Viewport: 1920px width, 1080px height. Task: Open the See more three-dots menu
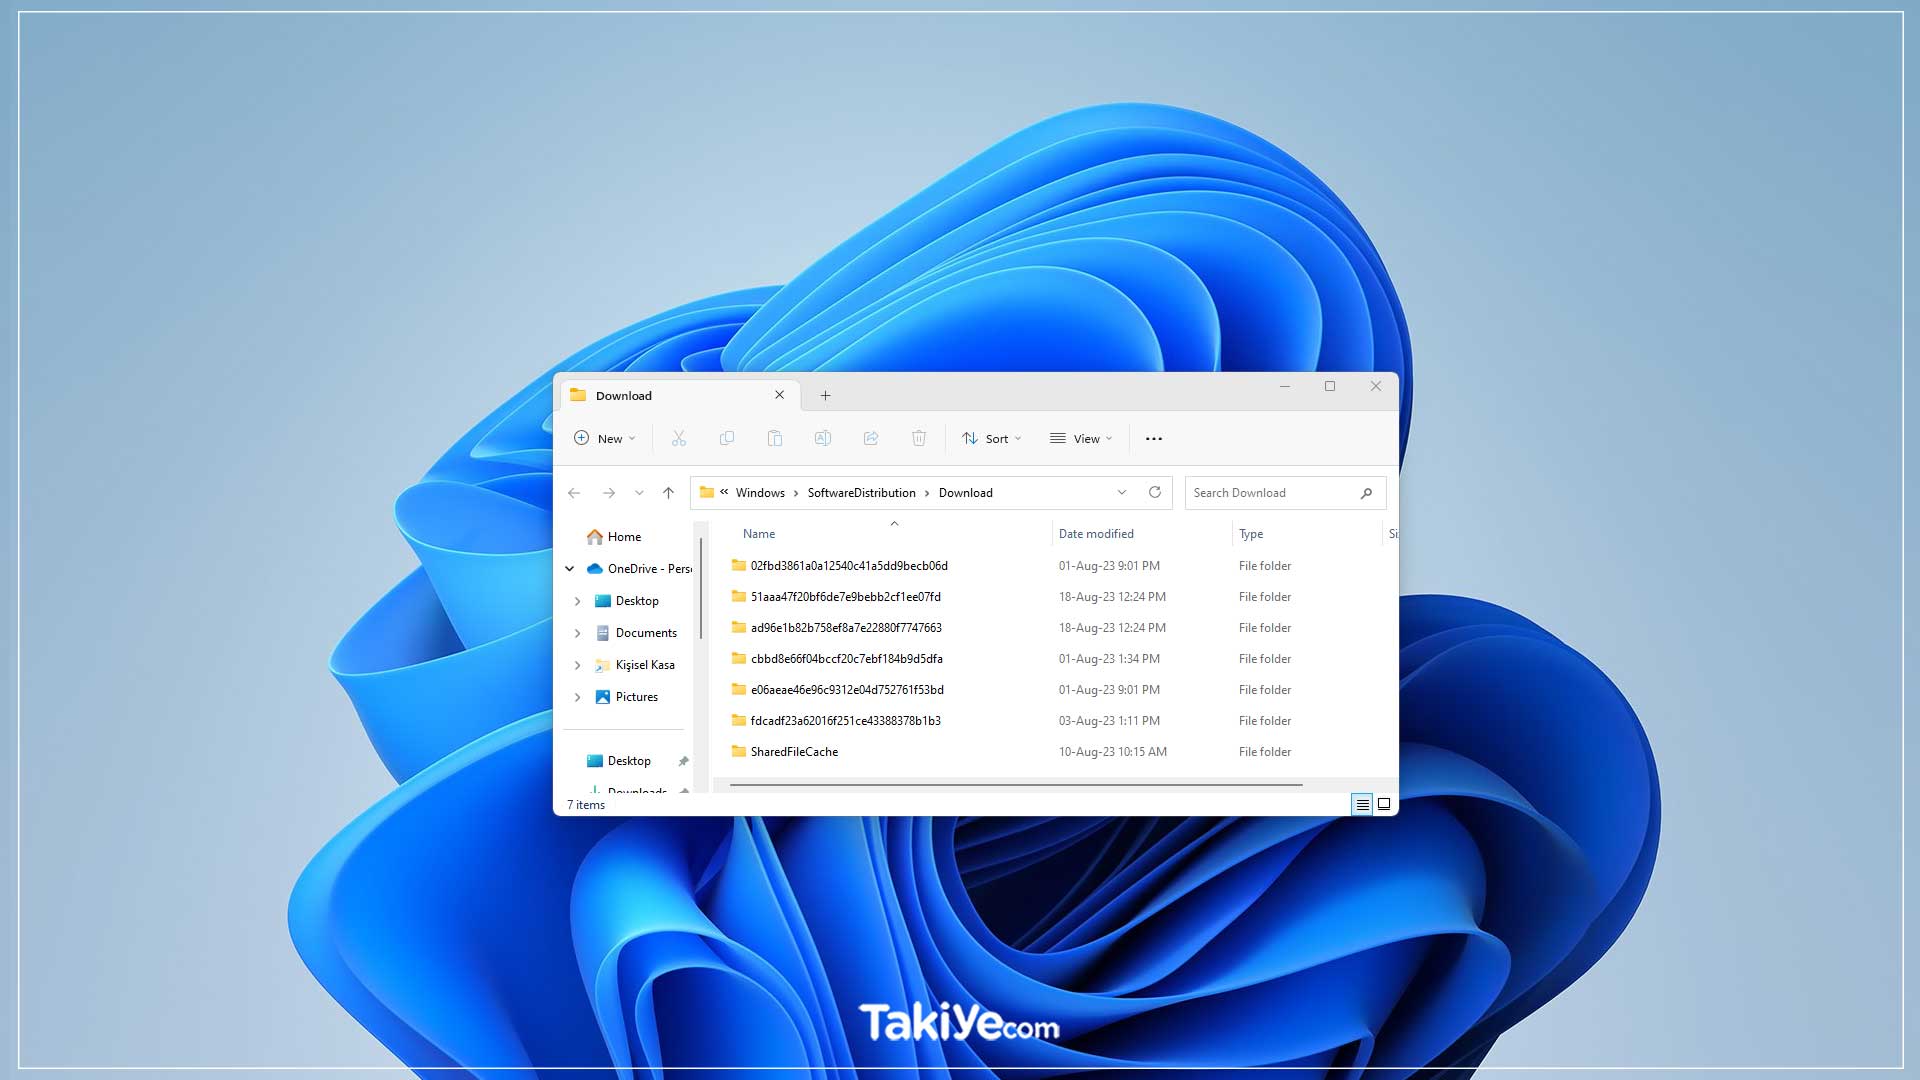[1154, 439]
